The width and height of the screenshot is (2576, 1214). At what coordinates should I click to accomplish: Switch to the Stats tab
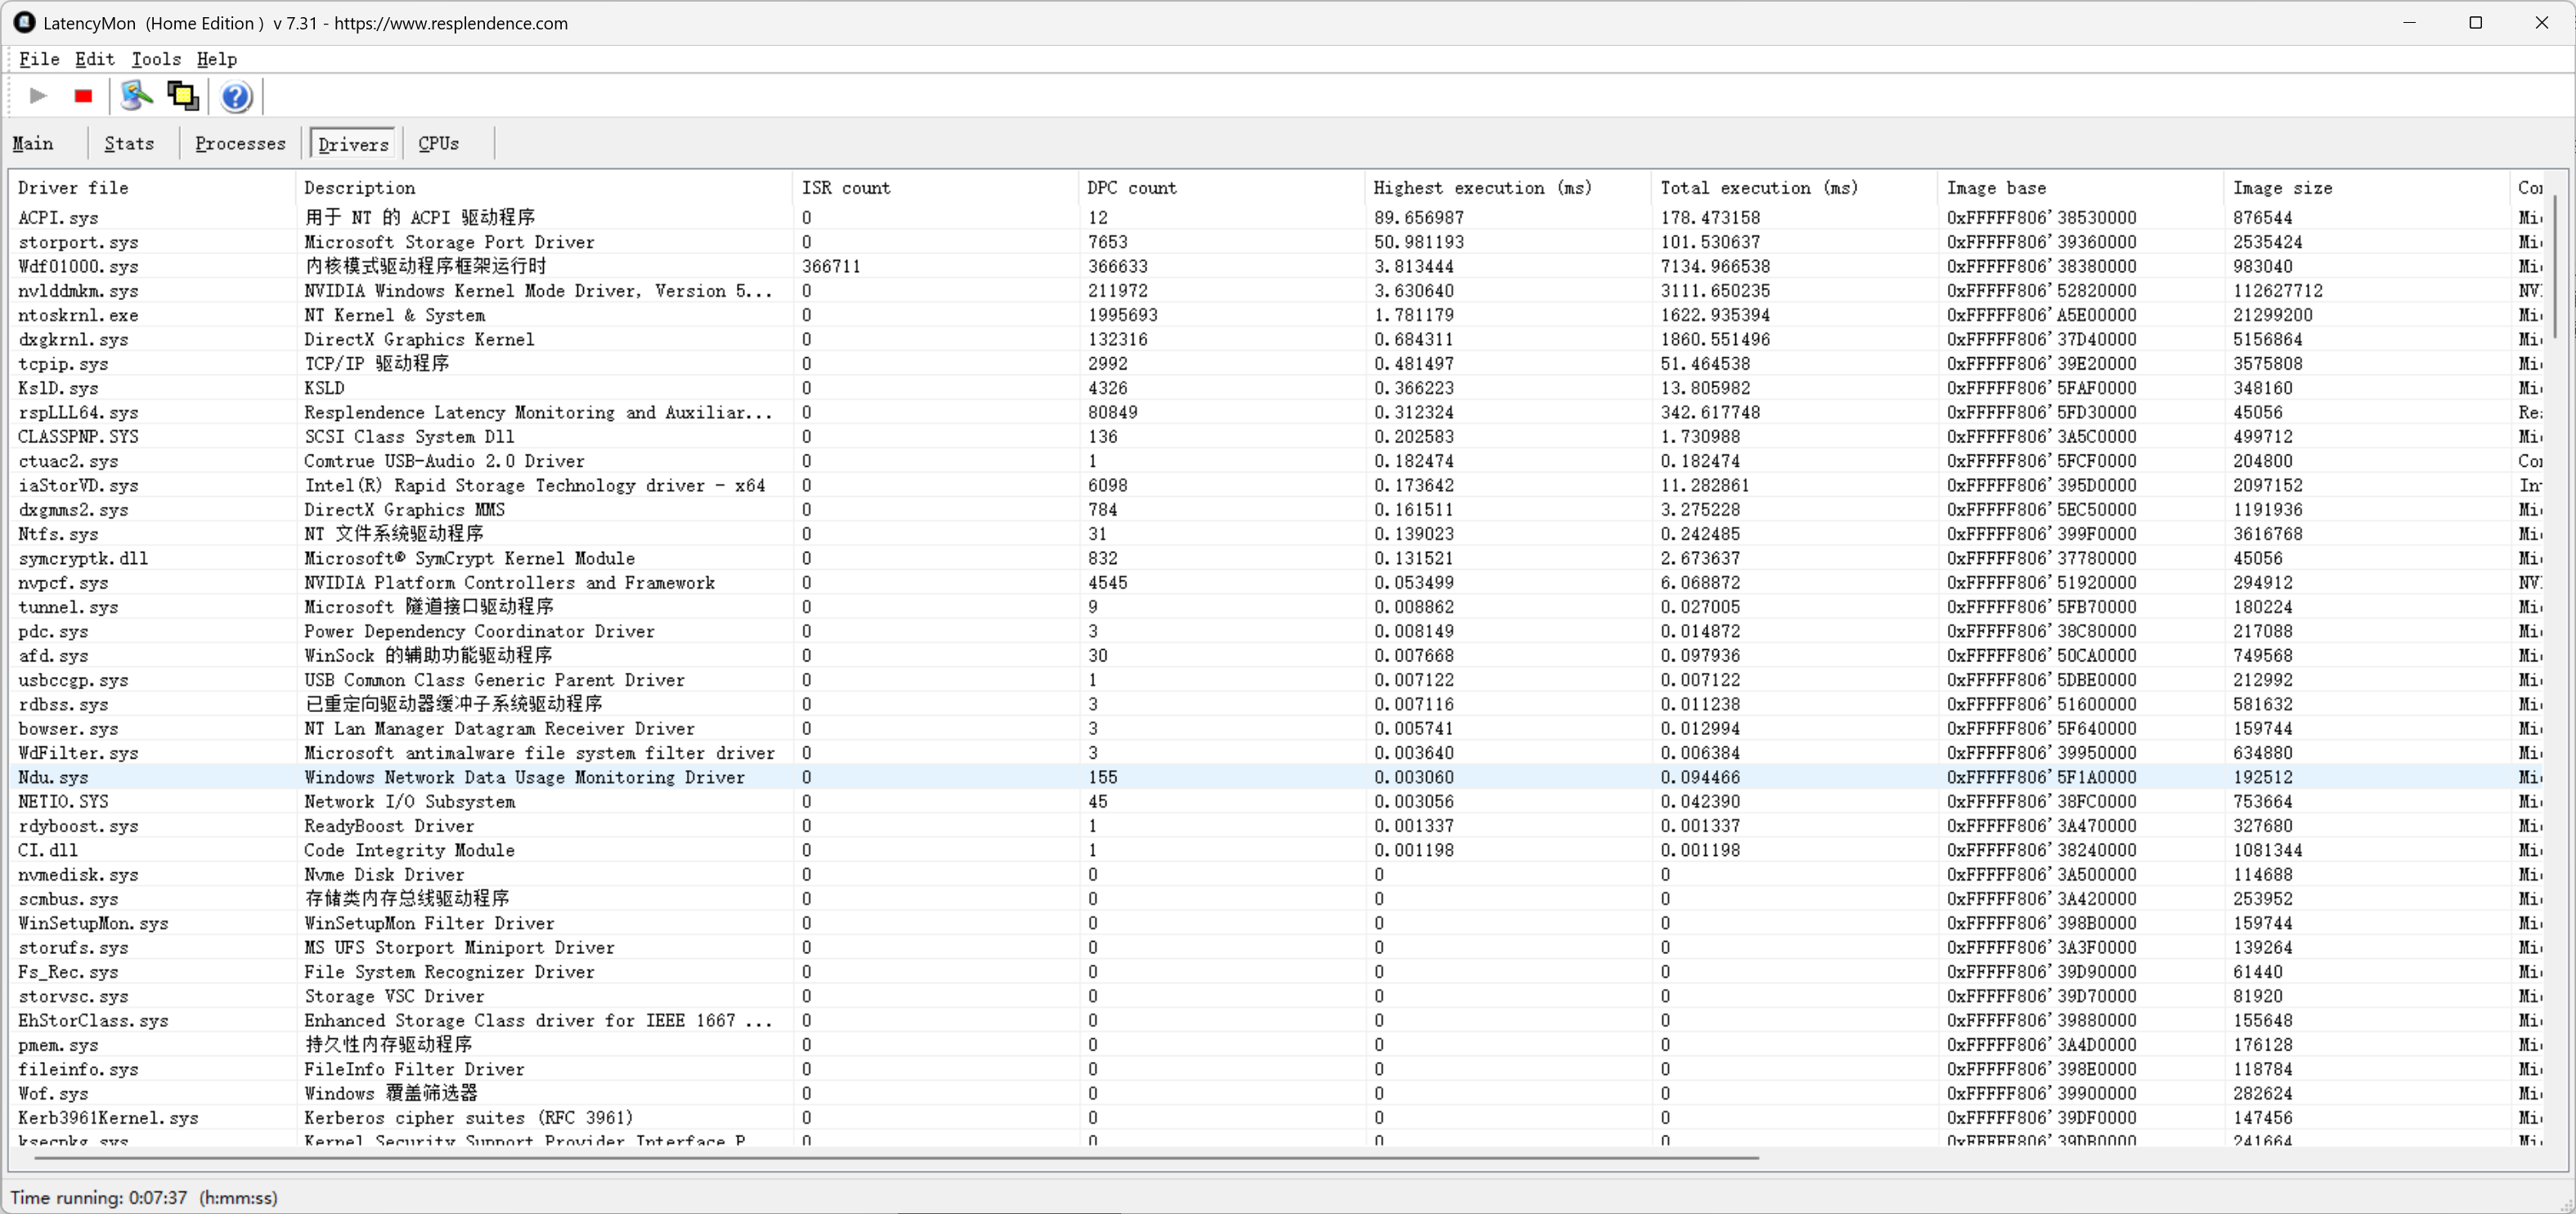(x=129, y=144)
